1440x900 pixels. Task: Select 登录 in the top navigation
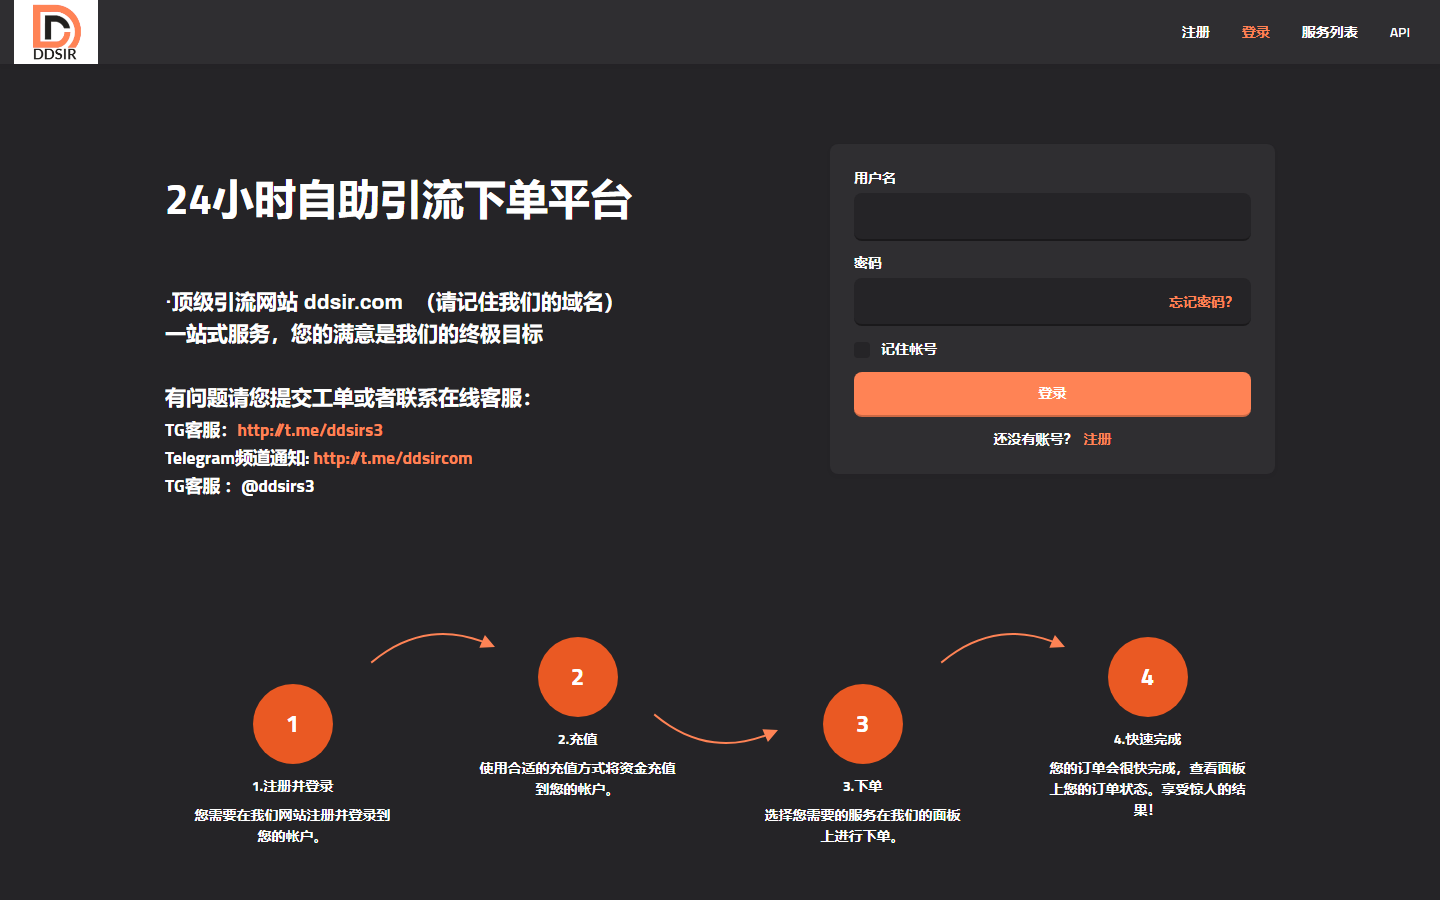click(1255, 32)
